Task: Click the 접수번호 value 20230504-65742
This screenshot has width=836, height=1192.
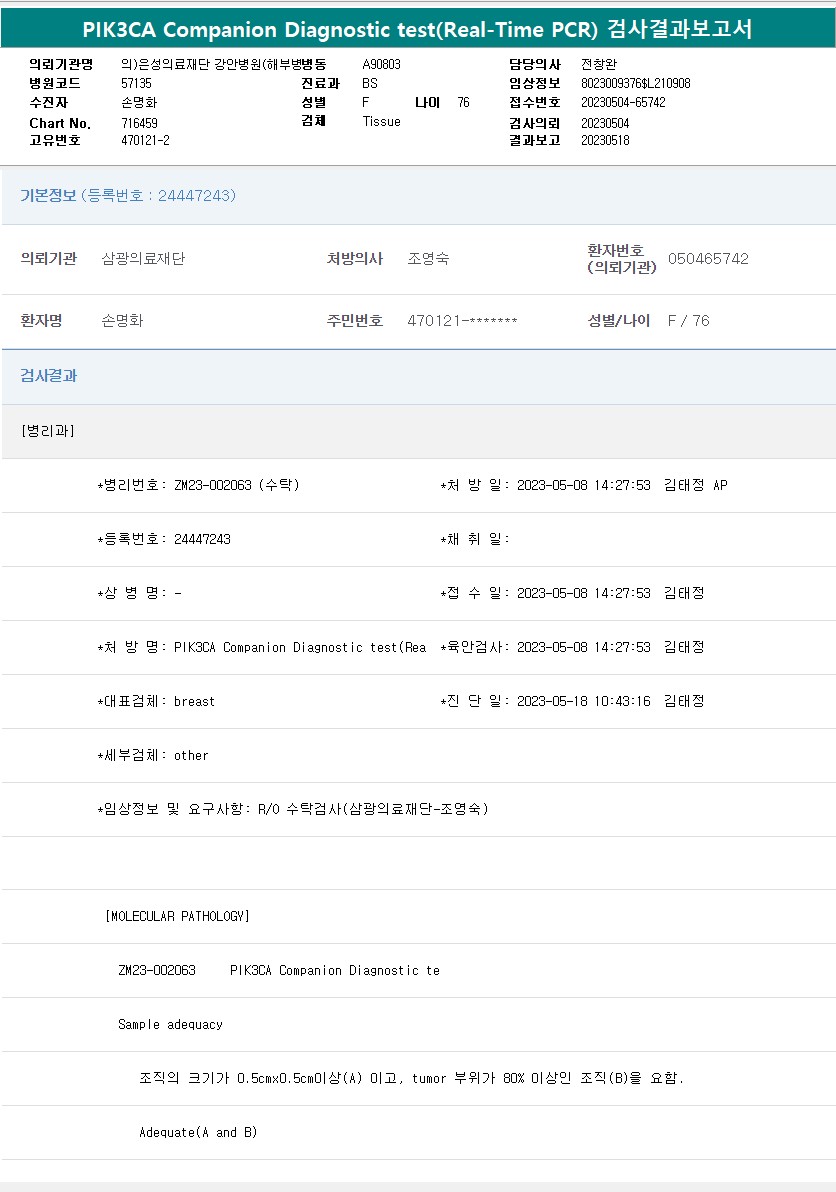Action: tap(623, 102)
